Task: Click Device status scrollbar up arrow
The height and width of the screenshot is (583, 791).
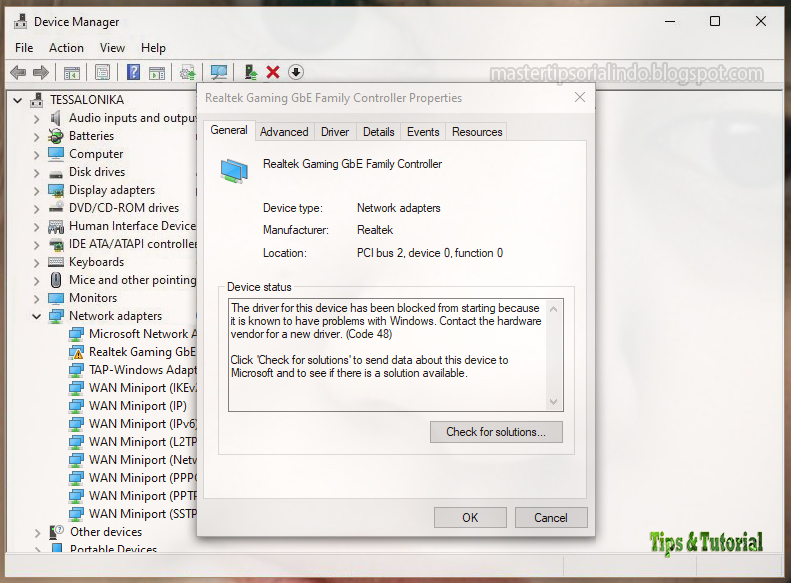Action: [x=553, y=309]
